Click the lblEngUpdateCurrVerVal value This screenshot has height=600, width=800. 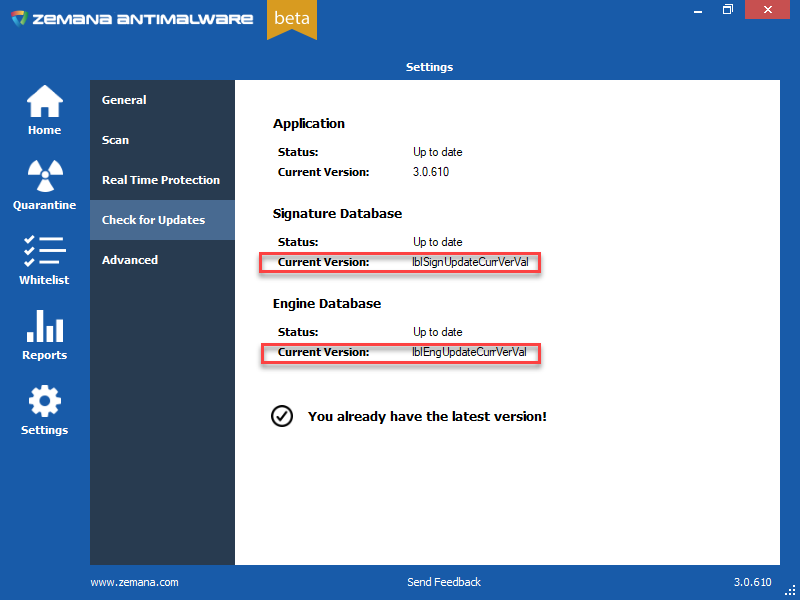(x=469, y=352)
